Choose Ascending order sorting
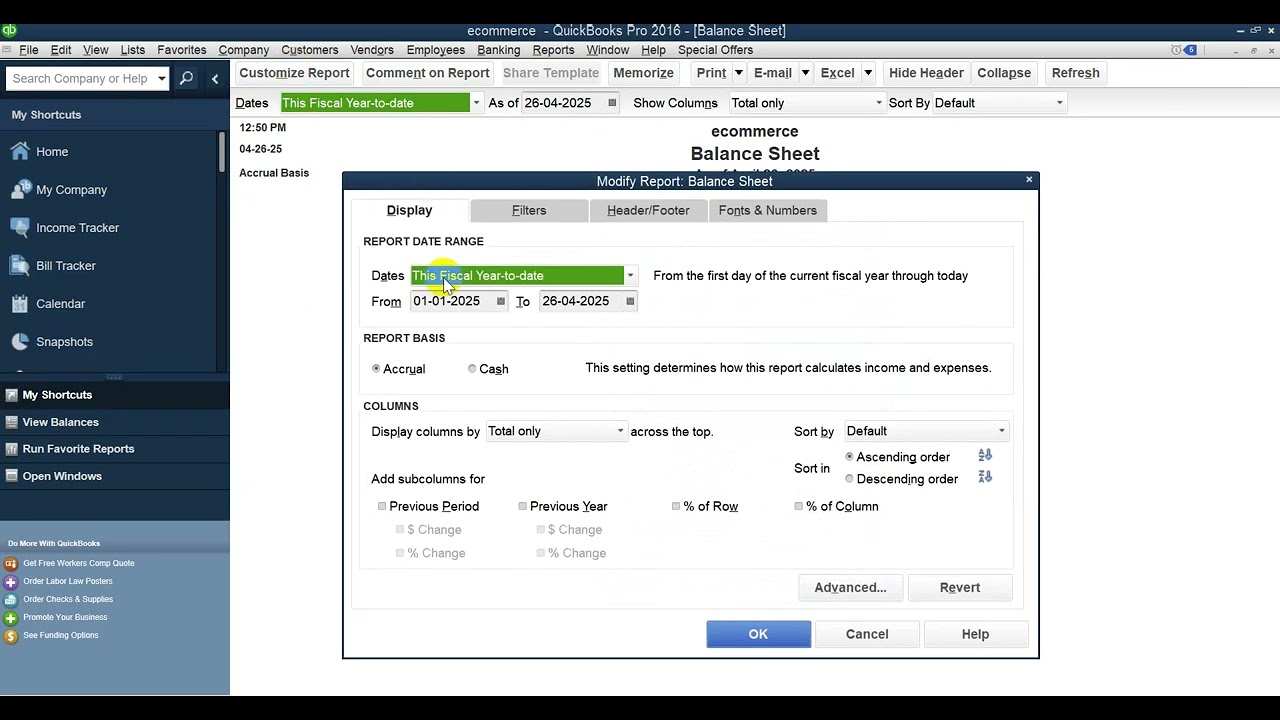 850,457
